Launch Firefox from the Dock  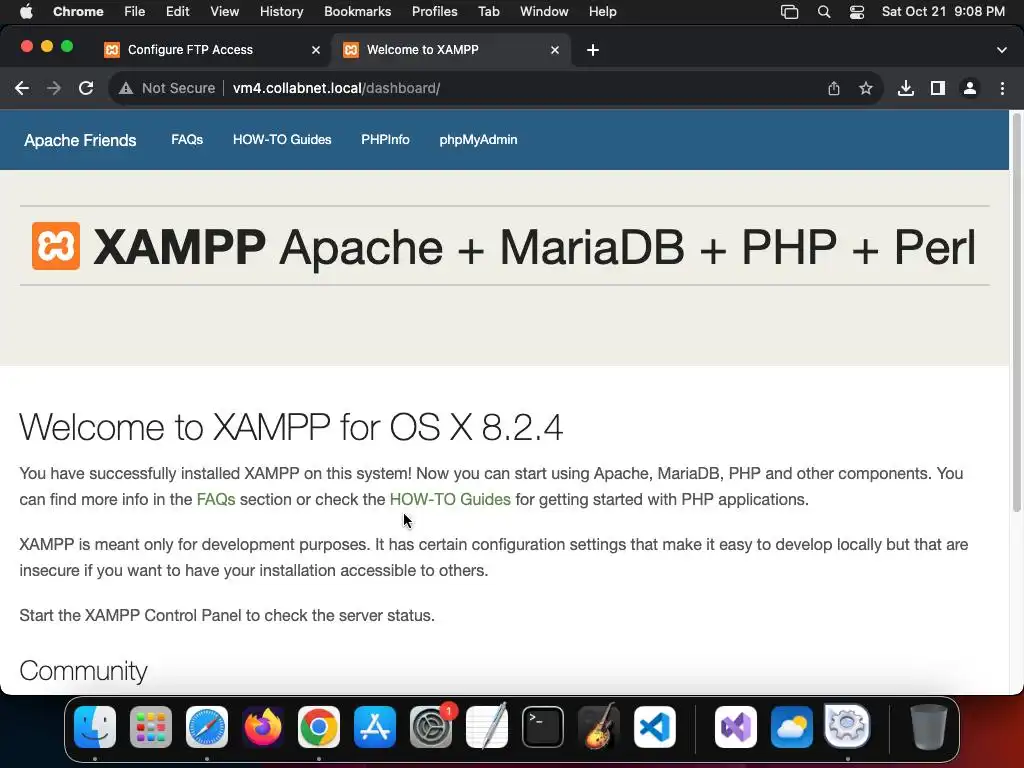point(263,727)
